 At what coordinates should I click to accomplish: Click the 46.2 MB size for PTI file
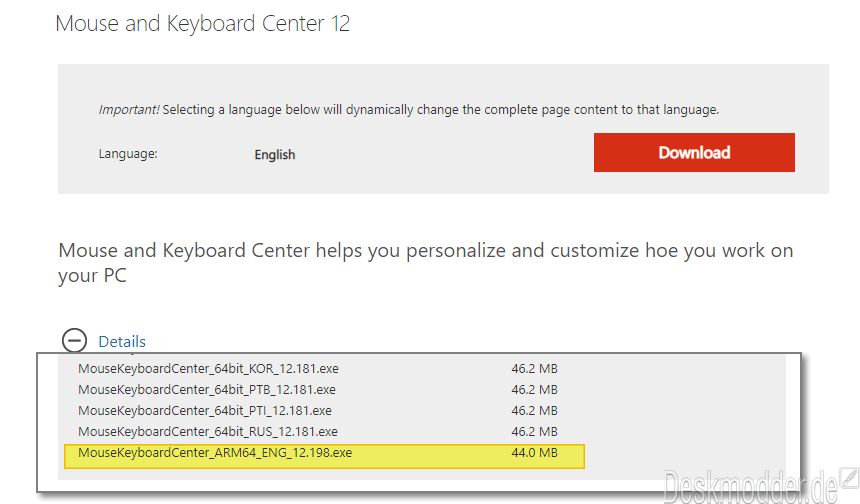pos(534,410)
